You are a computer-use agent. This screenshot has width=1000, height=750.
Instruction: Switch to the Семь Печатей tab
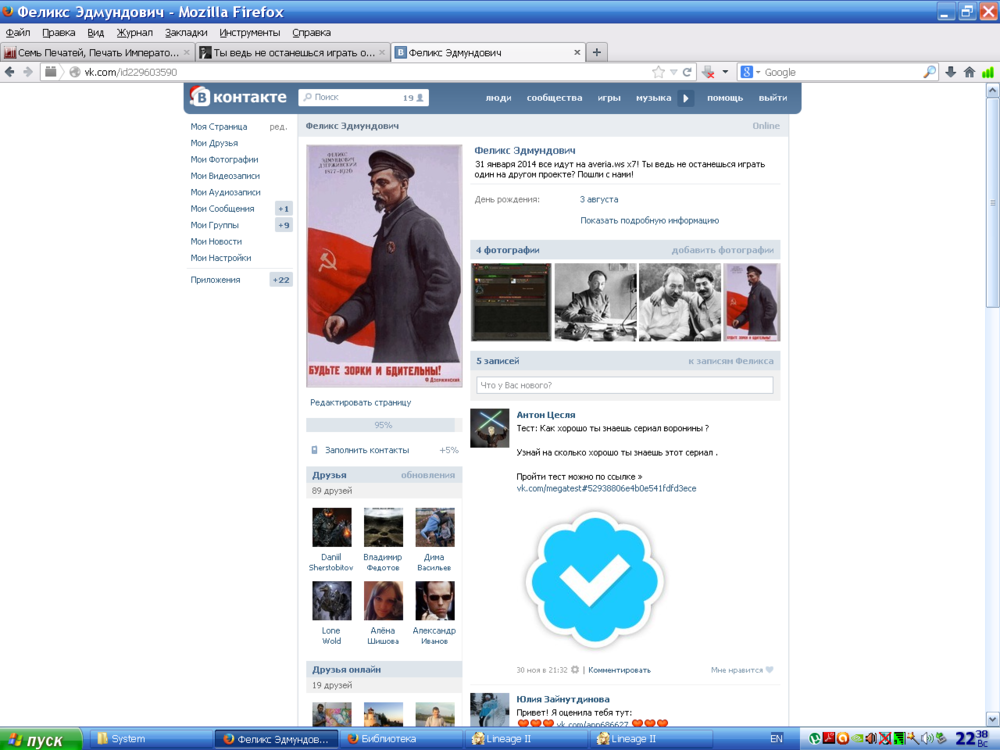click(x=95, y=52)
